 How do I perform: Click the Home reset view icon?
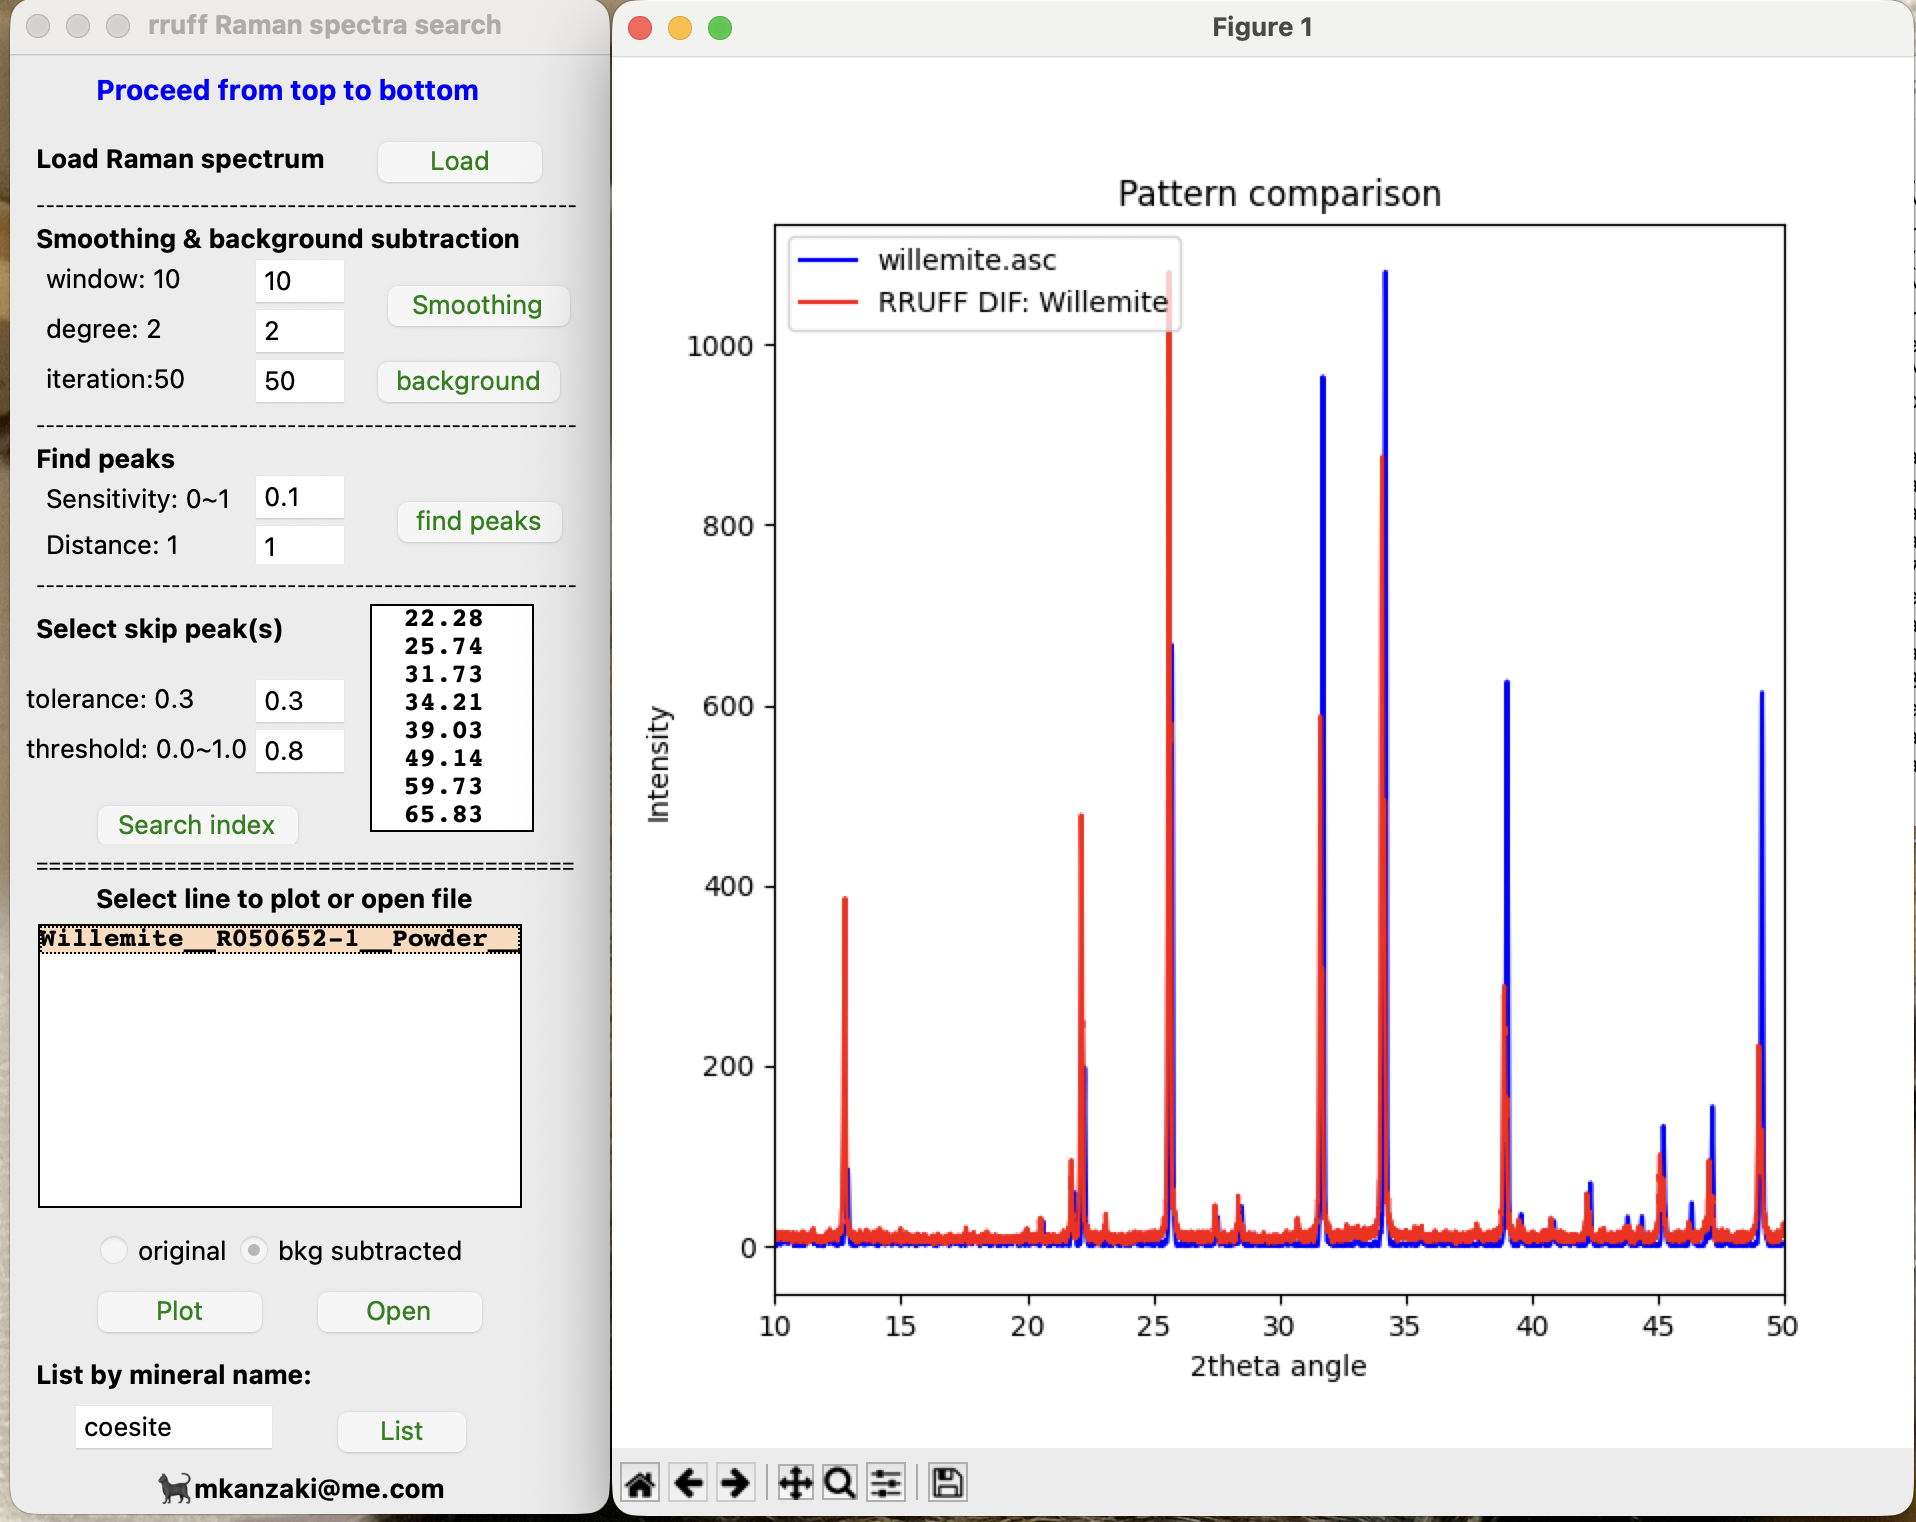click(640, 1482)
